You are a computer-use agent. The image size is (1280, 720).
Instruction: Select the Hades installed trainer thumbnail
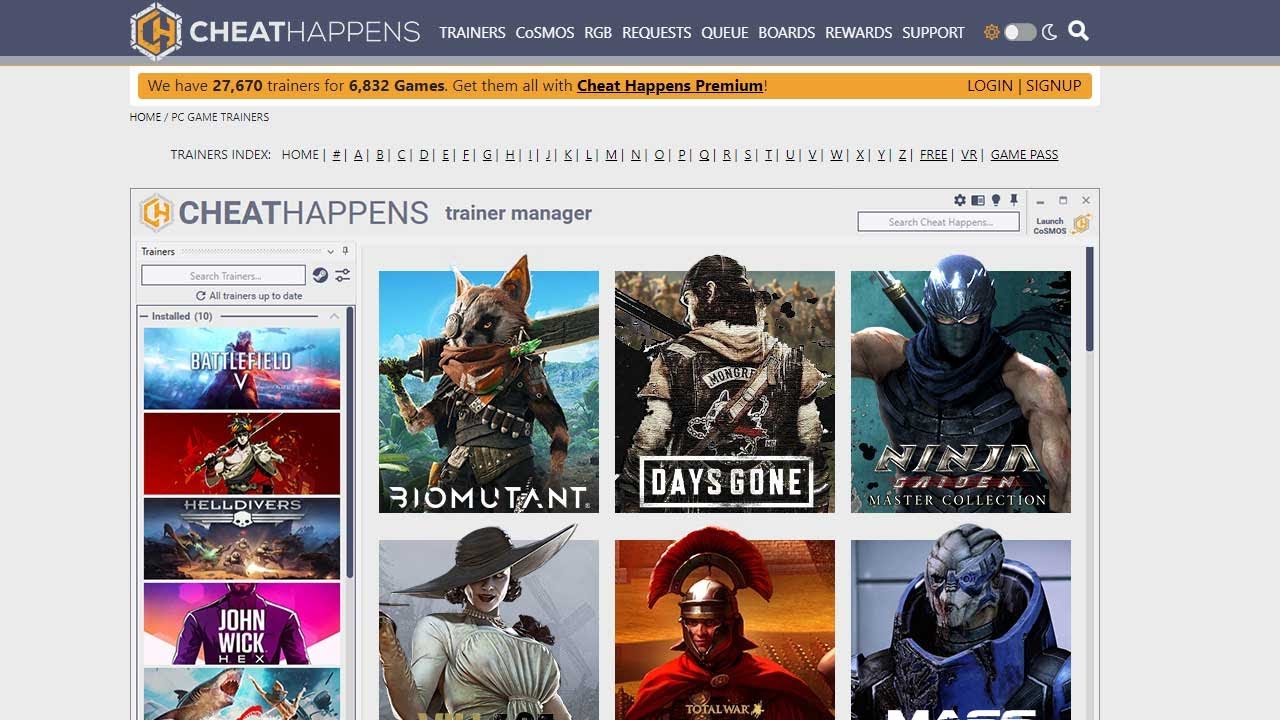(242, 454)
